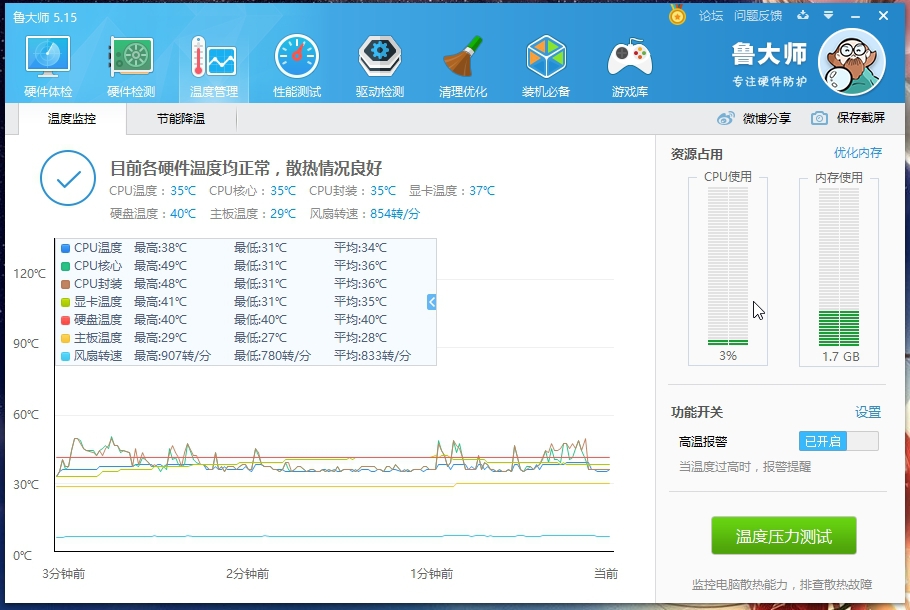Open the 硬件检测 hardware detection section
This screenshot has width=910, height=610.
(x=131, y=67)
